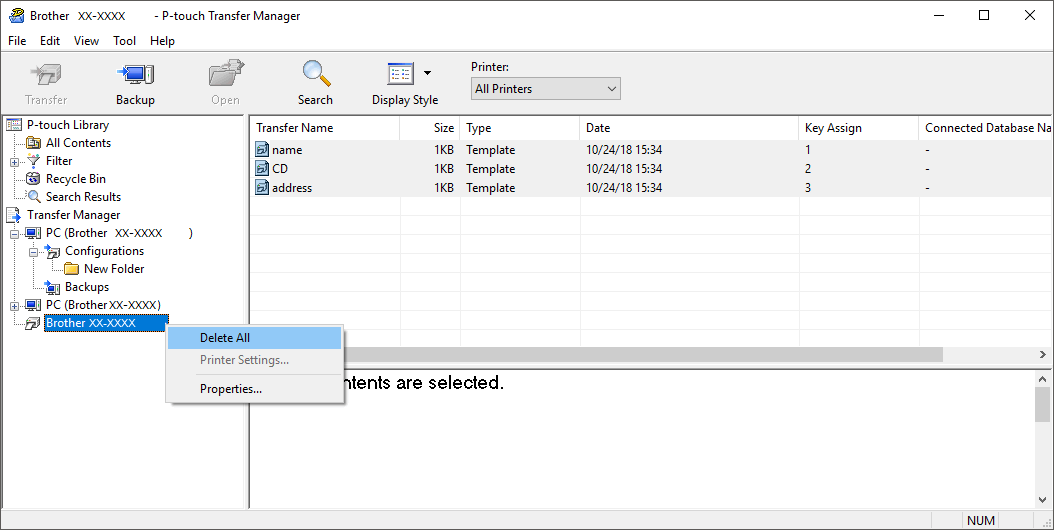Choose Properties... from context menu
Viewport: 1054px width, 530px height.
(x=231, y=389)
